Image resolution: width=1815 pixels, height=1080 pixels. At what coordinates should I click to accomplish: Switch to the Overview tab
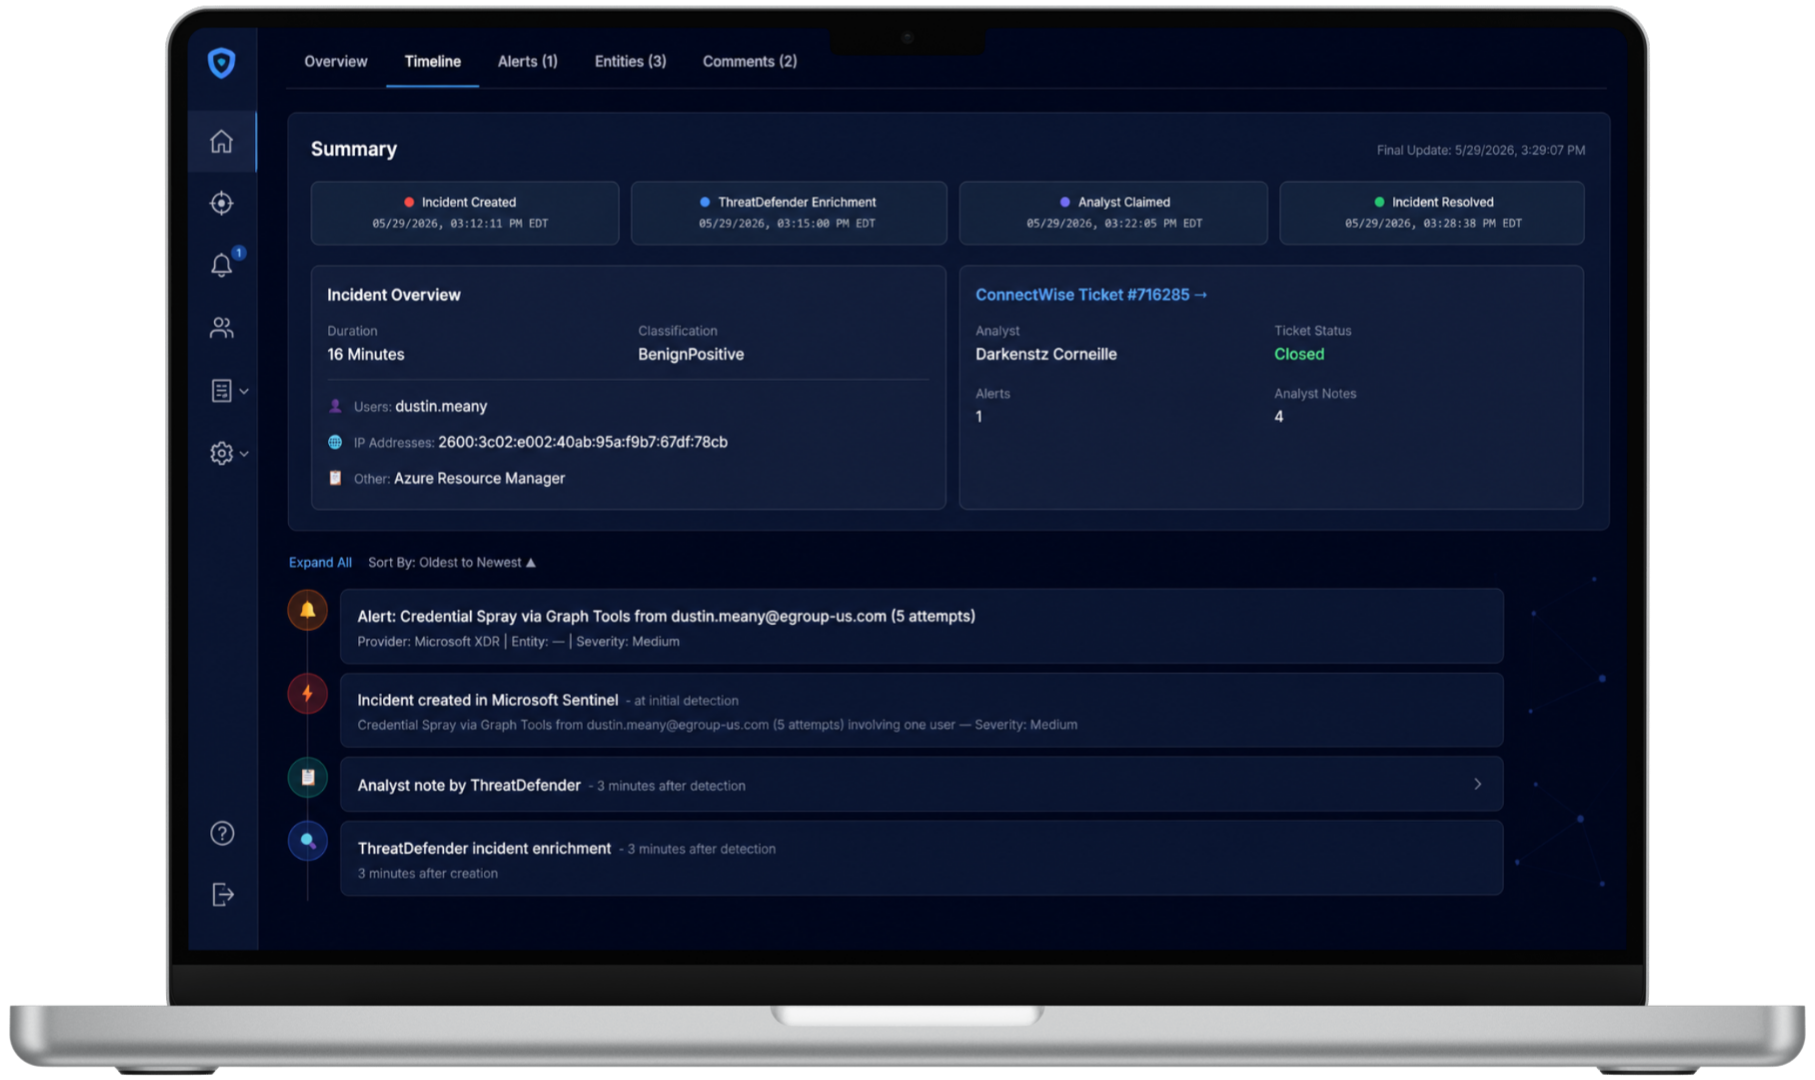click(336, 61)
